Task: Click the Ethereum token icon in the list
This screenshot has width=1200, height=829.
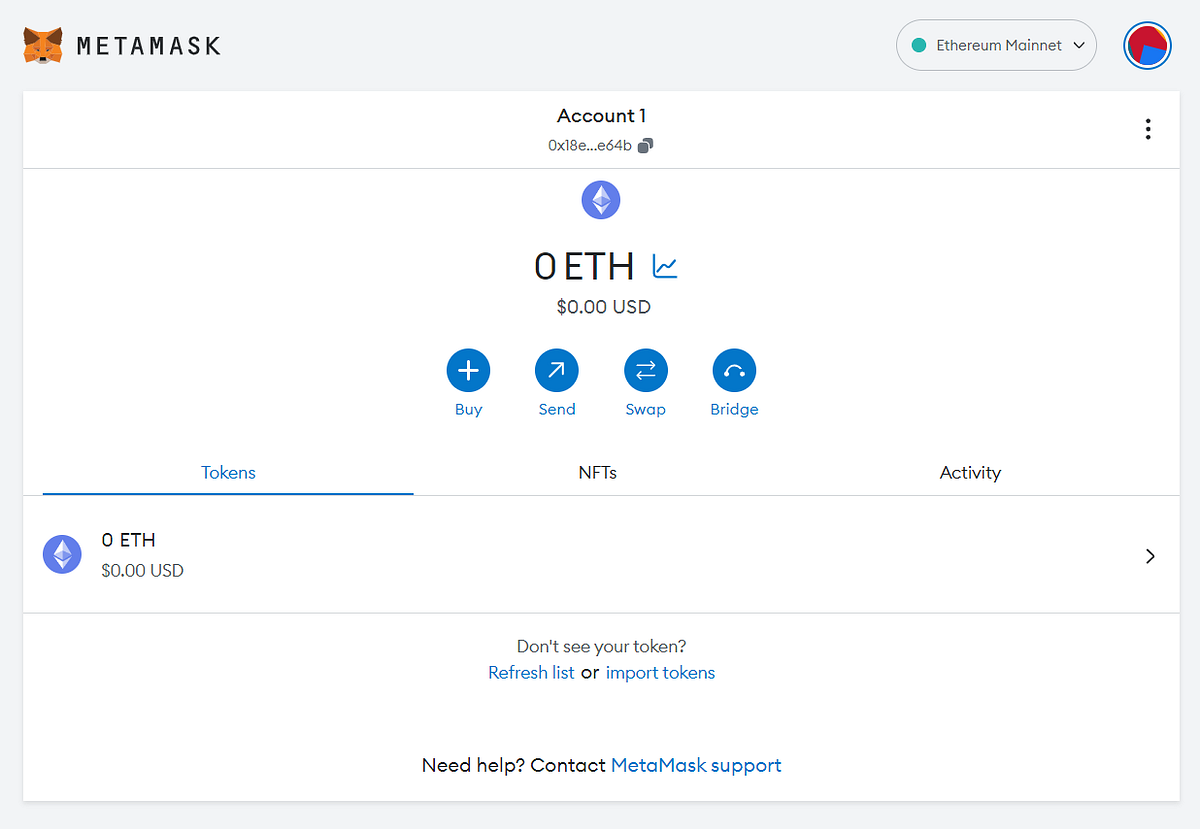Action: [x=62, y=554]
